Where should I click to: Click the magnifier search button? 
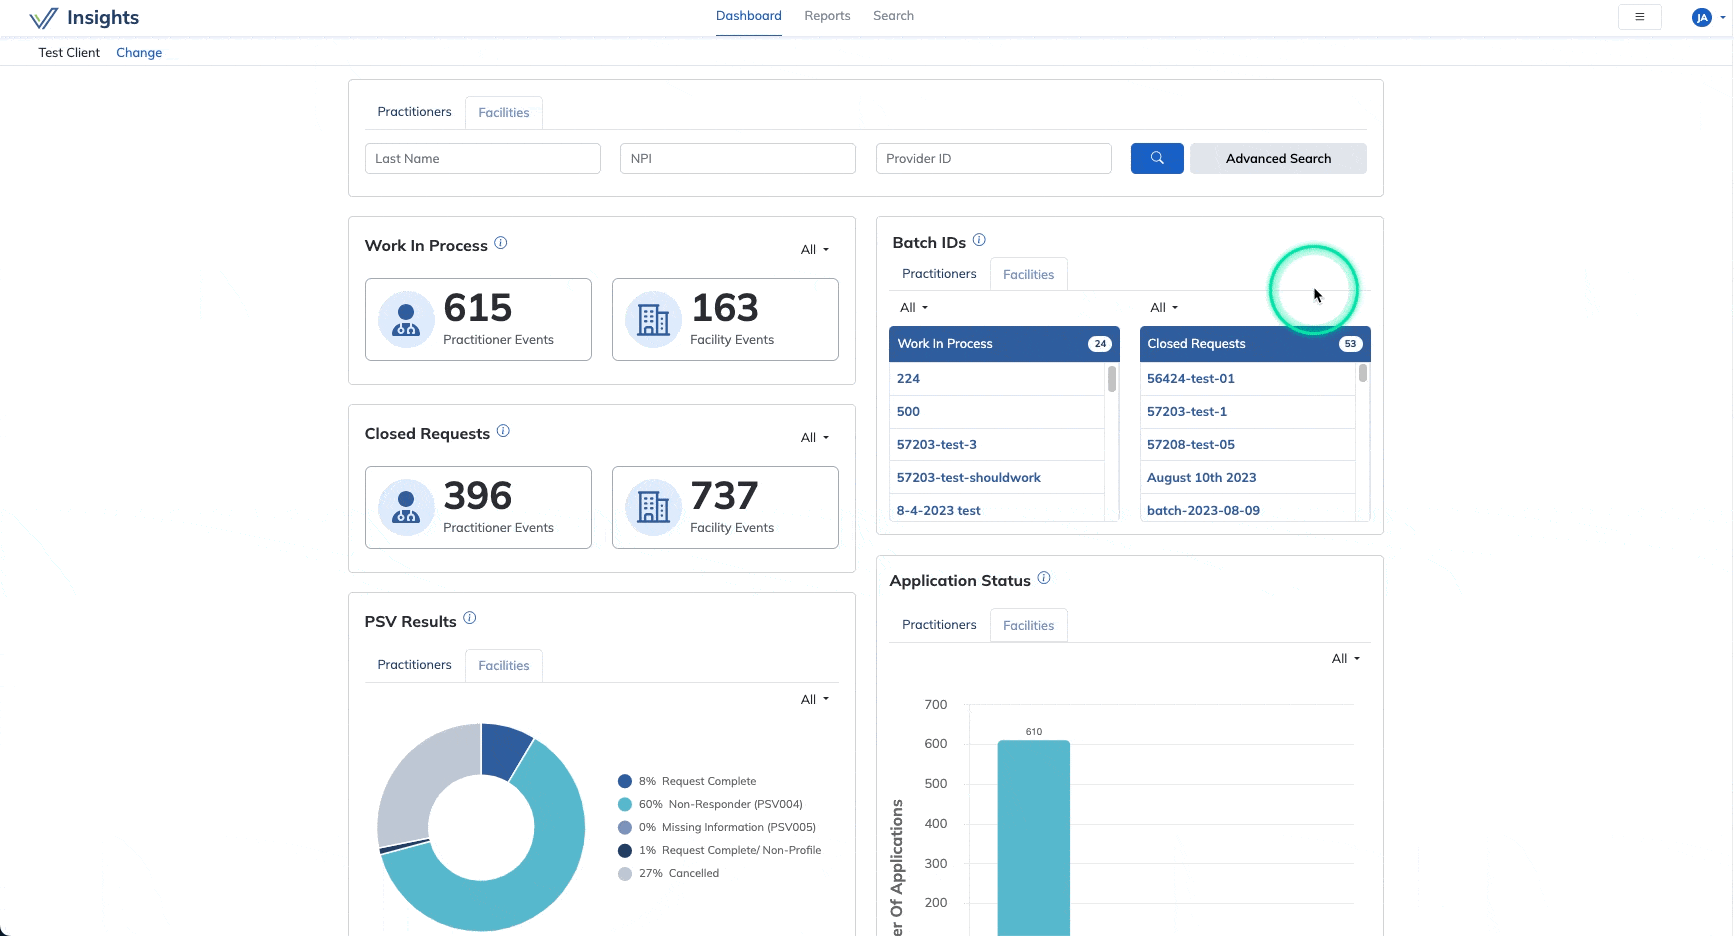point(1156,158)
